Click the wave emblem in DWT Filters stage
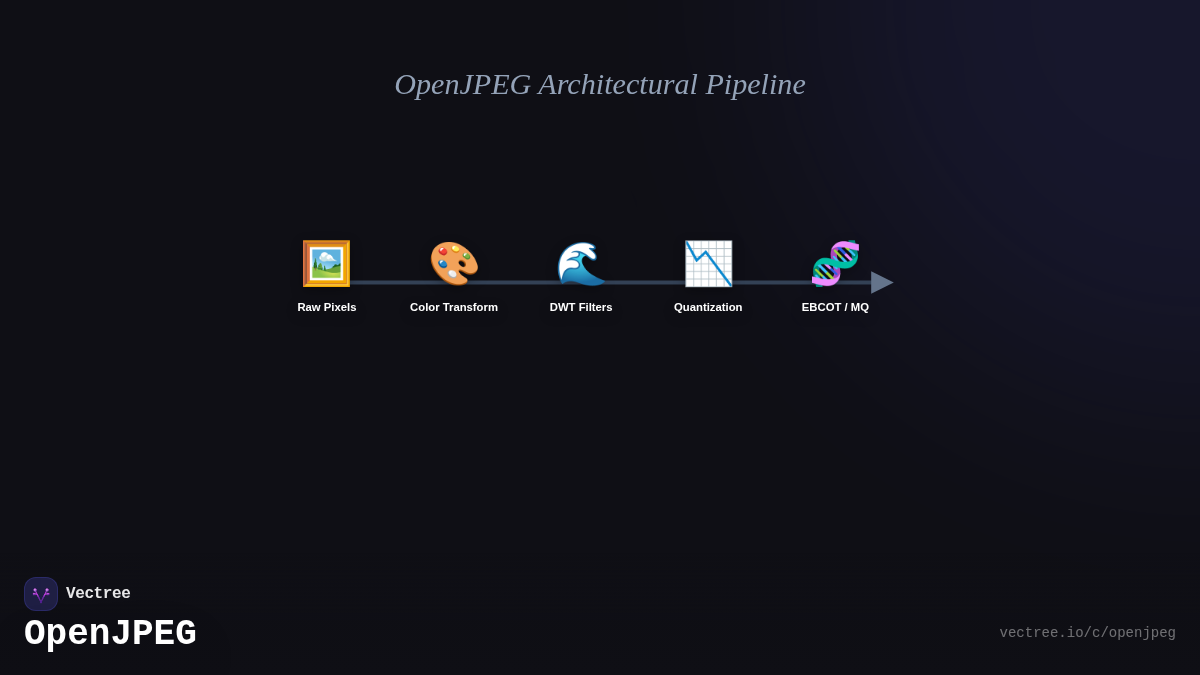Screen dimensions: 1200x675 581,263
